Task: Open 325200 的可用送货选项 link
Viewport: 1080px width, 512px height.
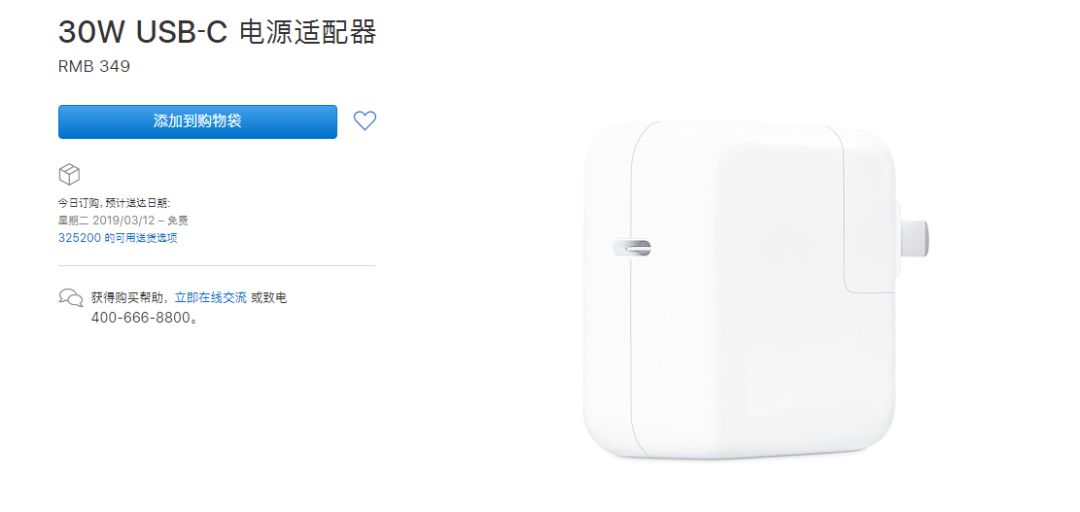Action: [x=118, y=238]
